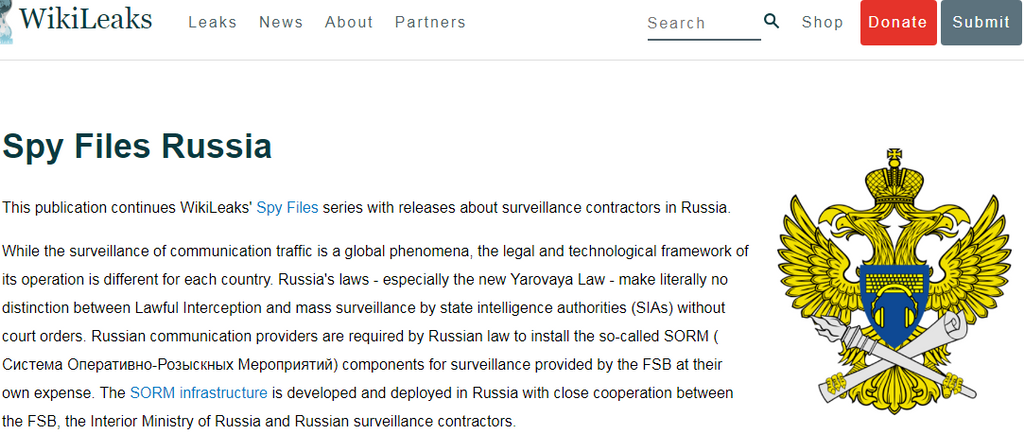Click the 'Spy Files Russia' heading

pyautogui.click(x=137, y=146)
